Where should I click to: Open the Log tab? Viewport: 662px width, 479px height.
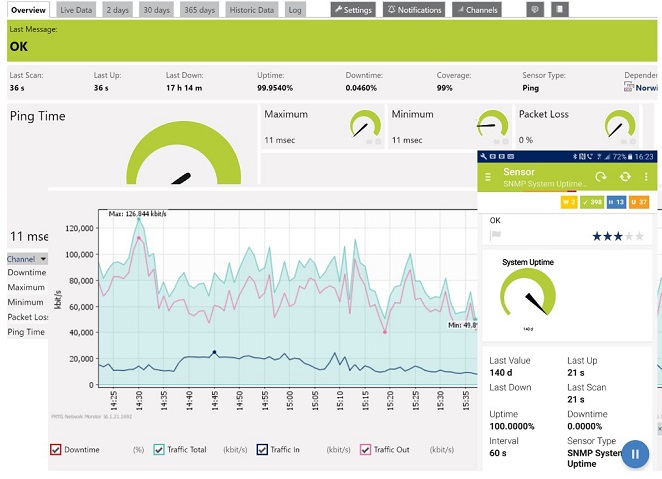[x=295, y=10]
